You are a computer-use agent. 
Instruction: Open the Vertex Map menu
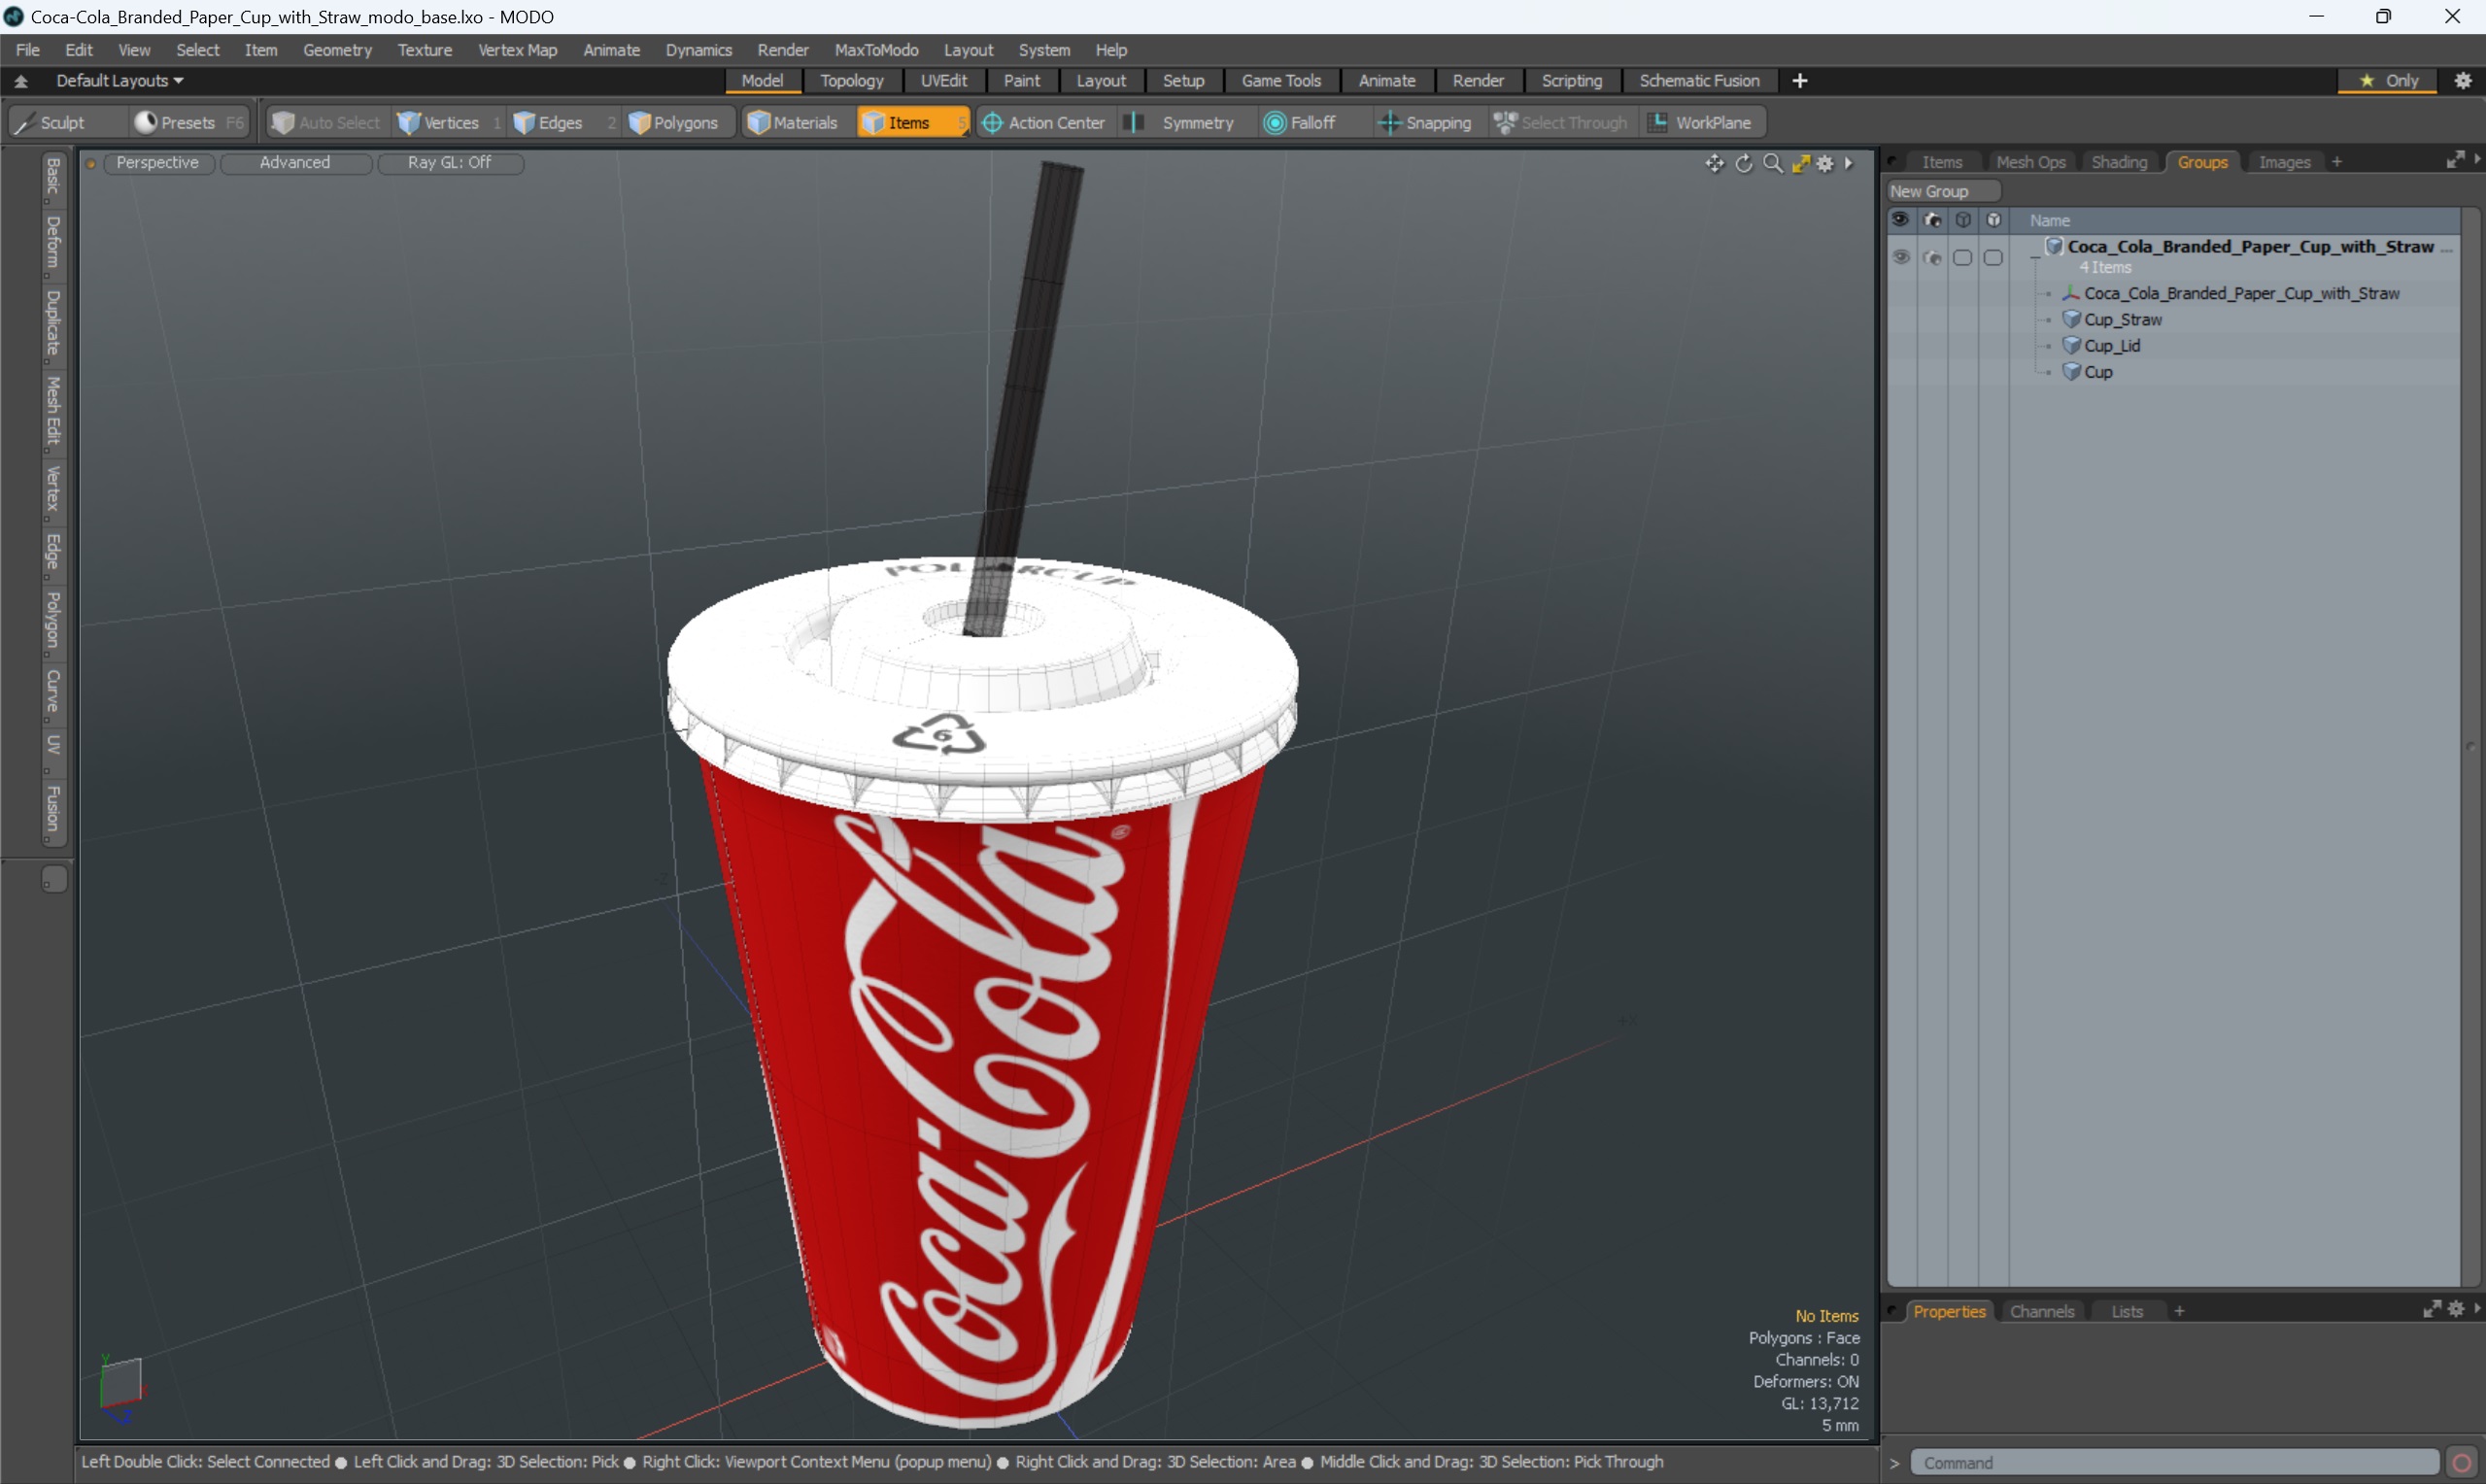coord(517,49)
